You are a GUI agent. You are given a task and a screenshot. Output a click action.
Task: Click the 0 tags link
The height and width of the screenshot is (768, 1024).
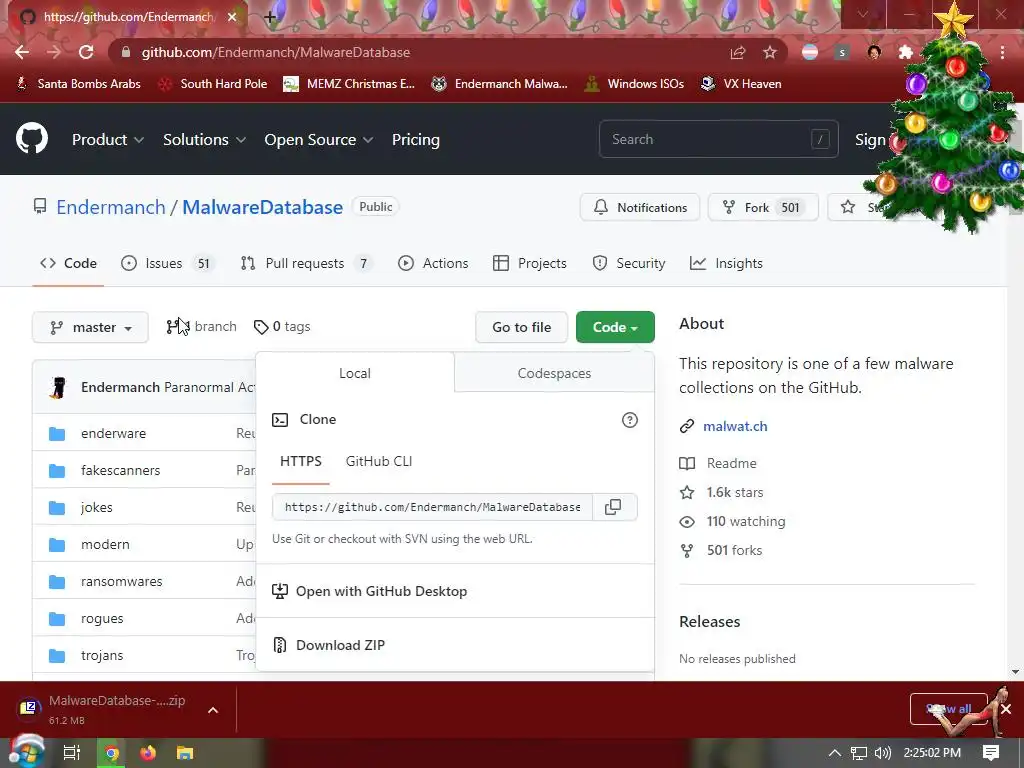[282, 327]
